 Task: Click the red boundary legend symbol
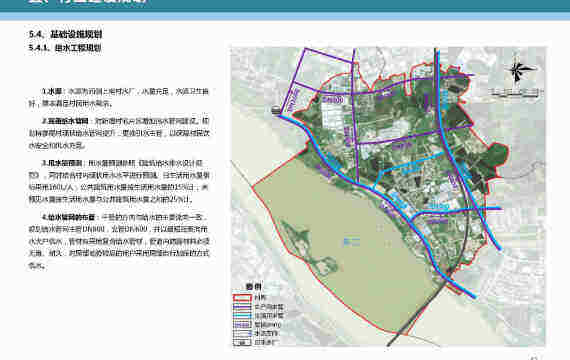click(x=242, y=298)
